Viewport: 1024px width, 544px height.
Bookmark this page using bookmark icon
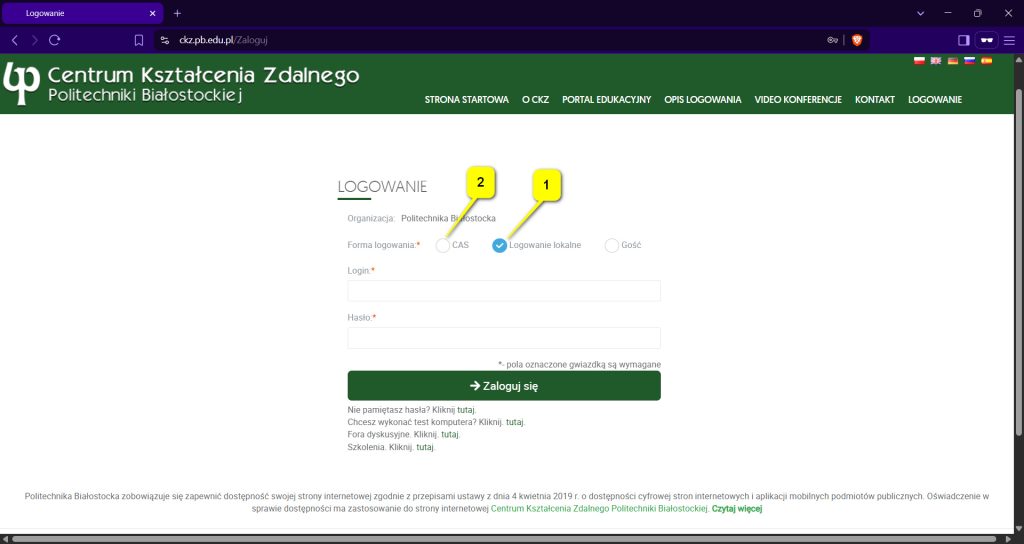pyautogui.click(x=138, y=40)
